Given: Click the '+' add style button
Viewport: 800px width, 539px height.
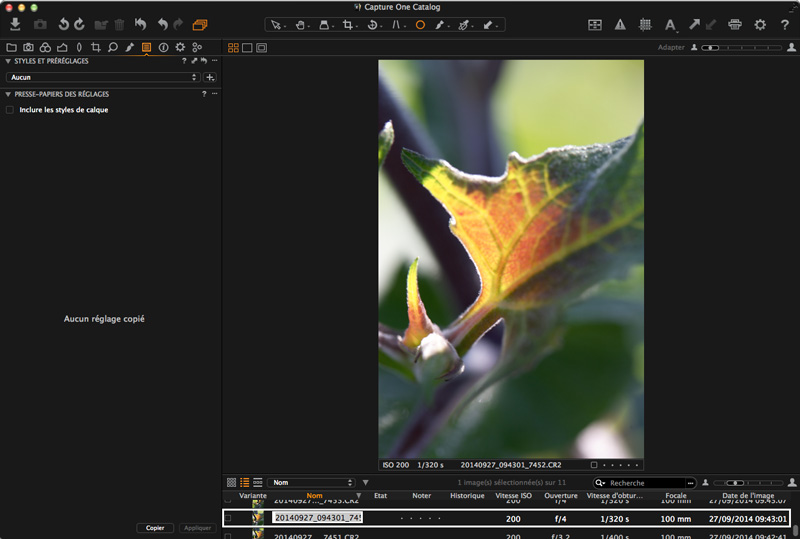Looking at the screenshot, I should pos(210,77).
